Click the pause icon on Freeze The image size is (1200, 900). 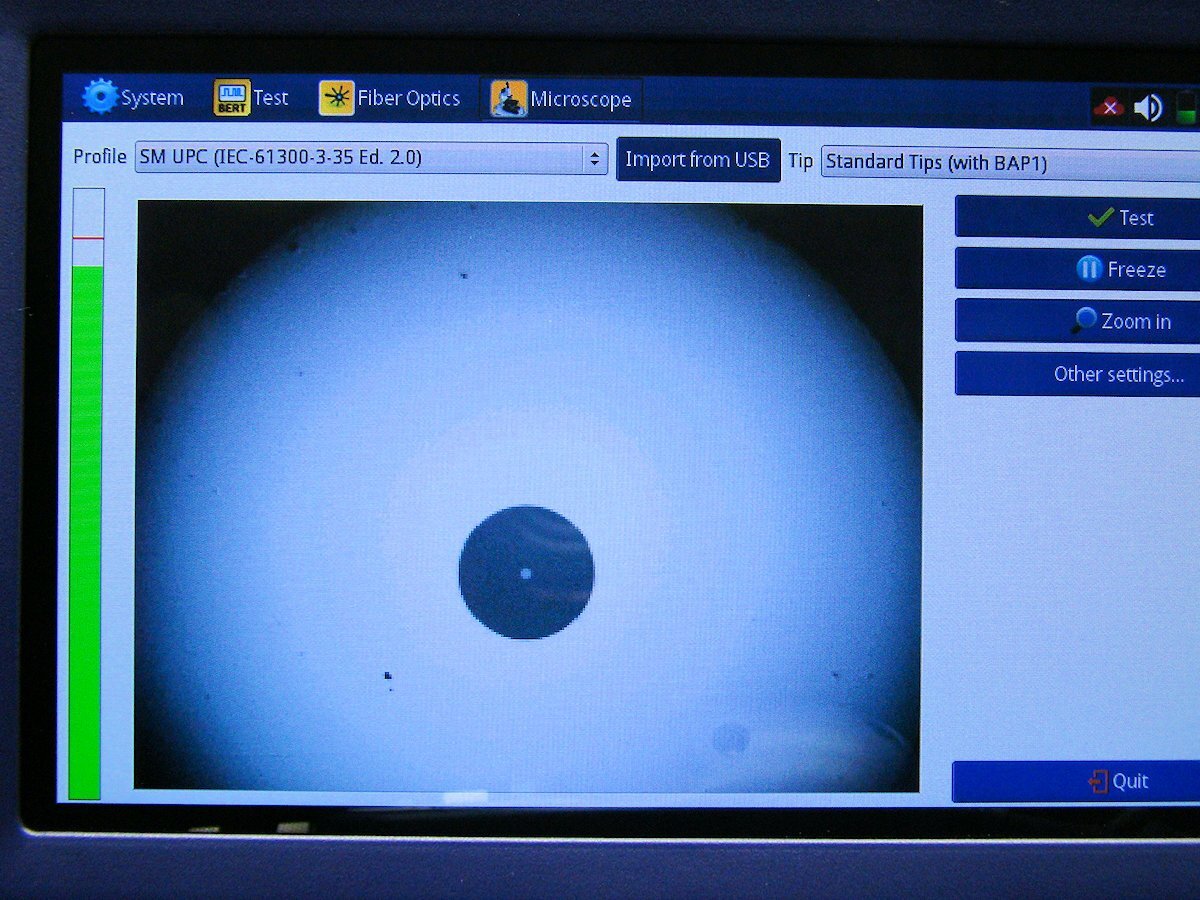(x=1089, y=269)
